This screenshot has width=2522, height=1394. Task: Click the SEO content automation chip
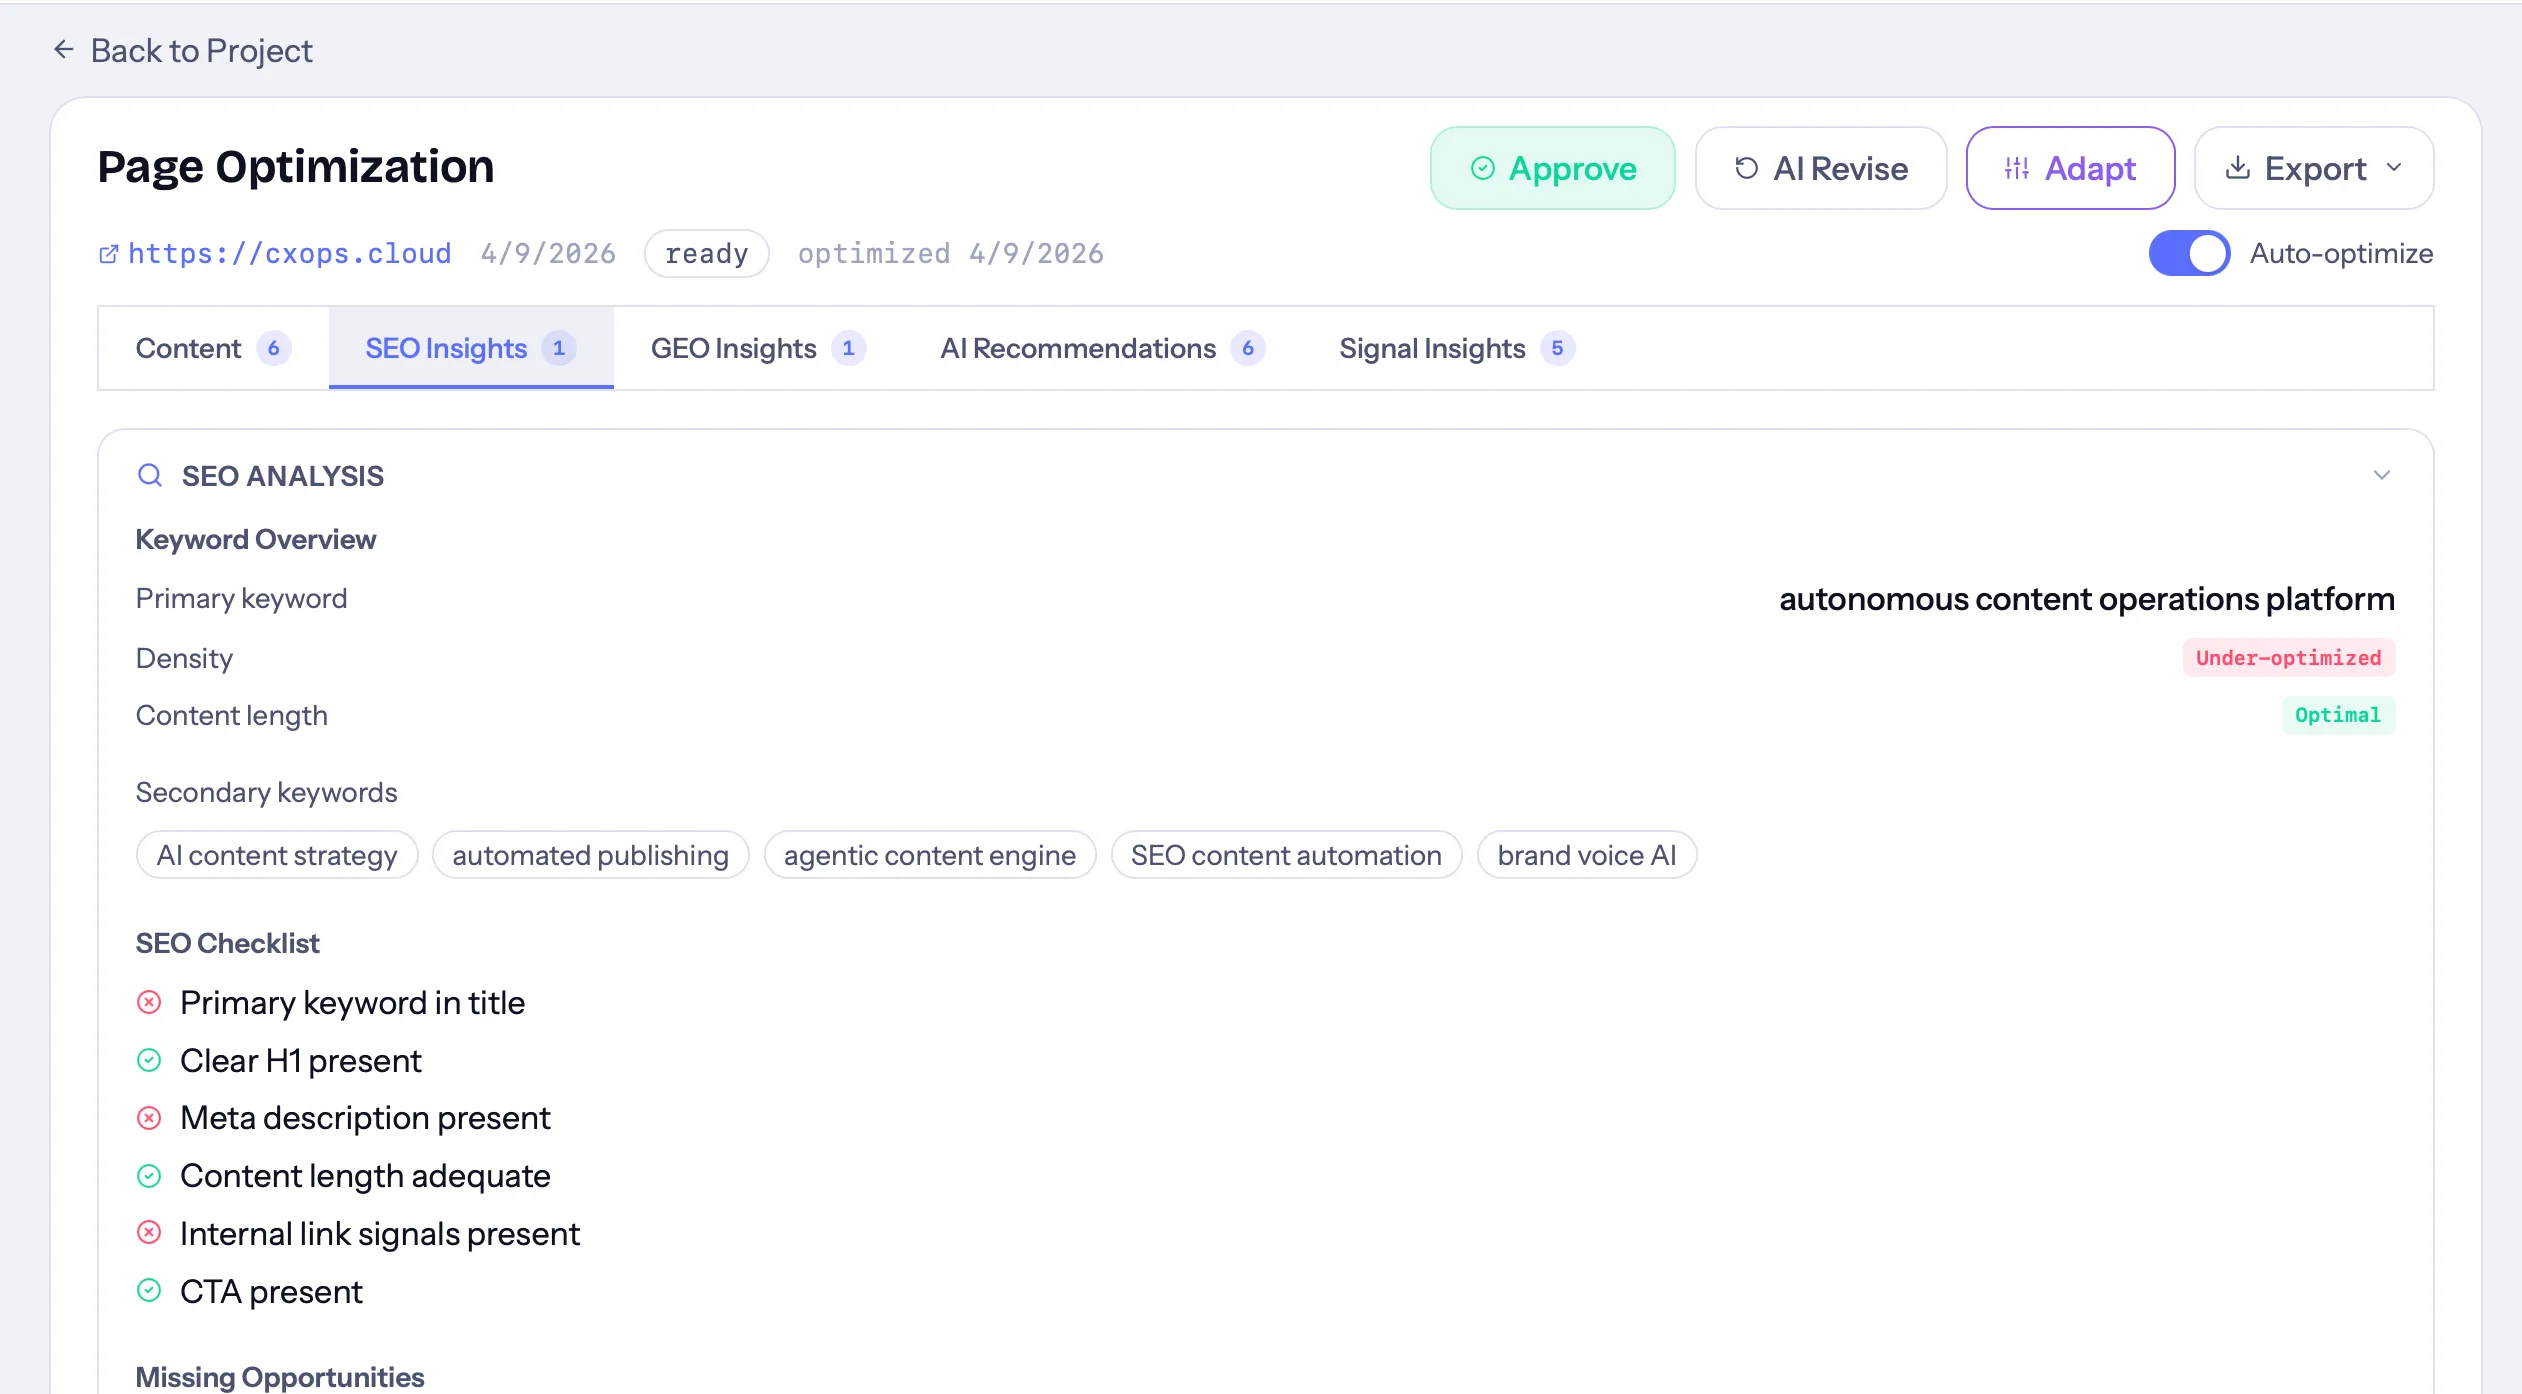coord(1286,855)
